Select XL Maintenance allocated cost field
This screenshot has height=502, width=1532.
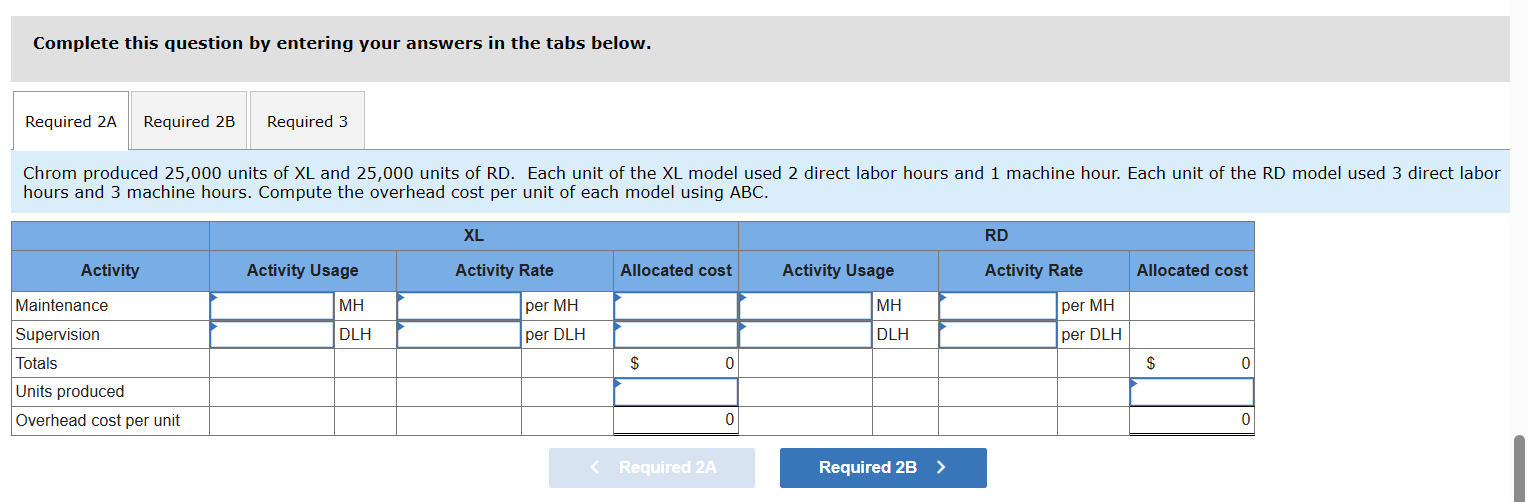676,305
